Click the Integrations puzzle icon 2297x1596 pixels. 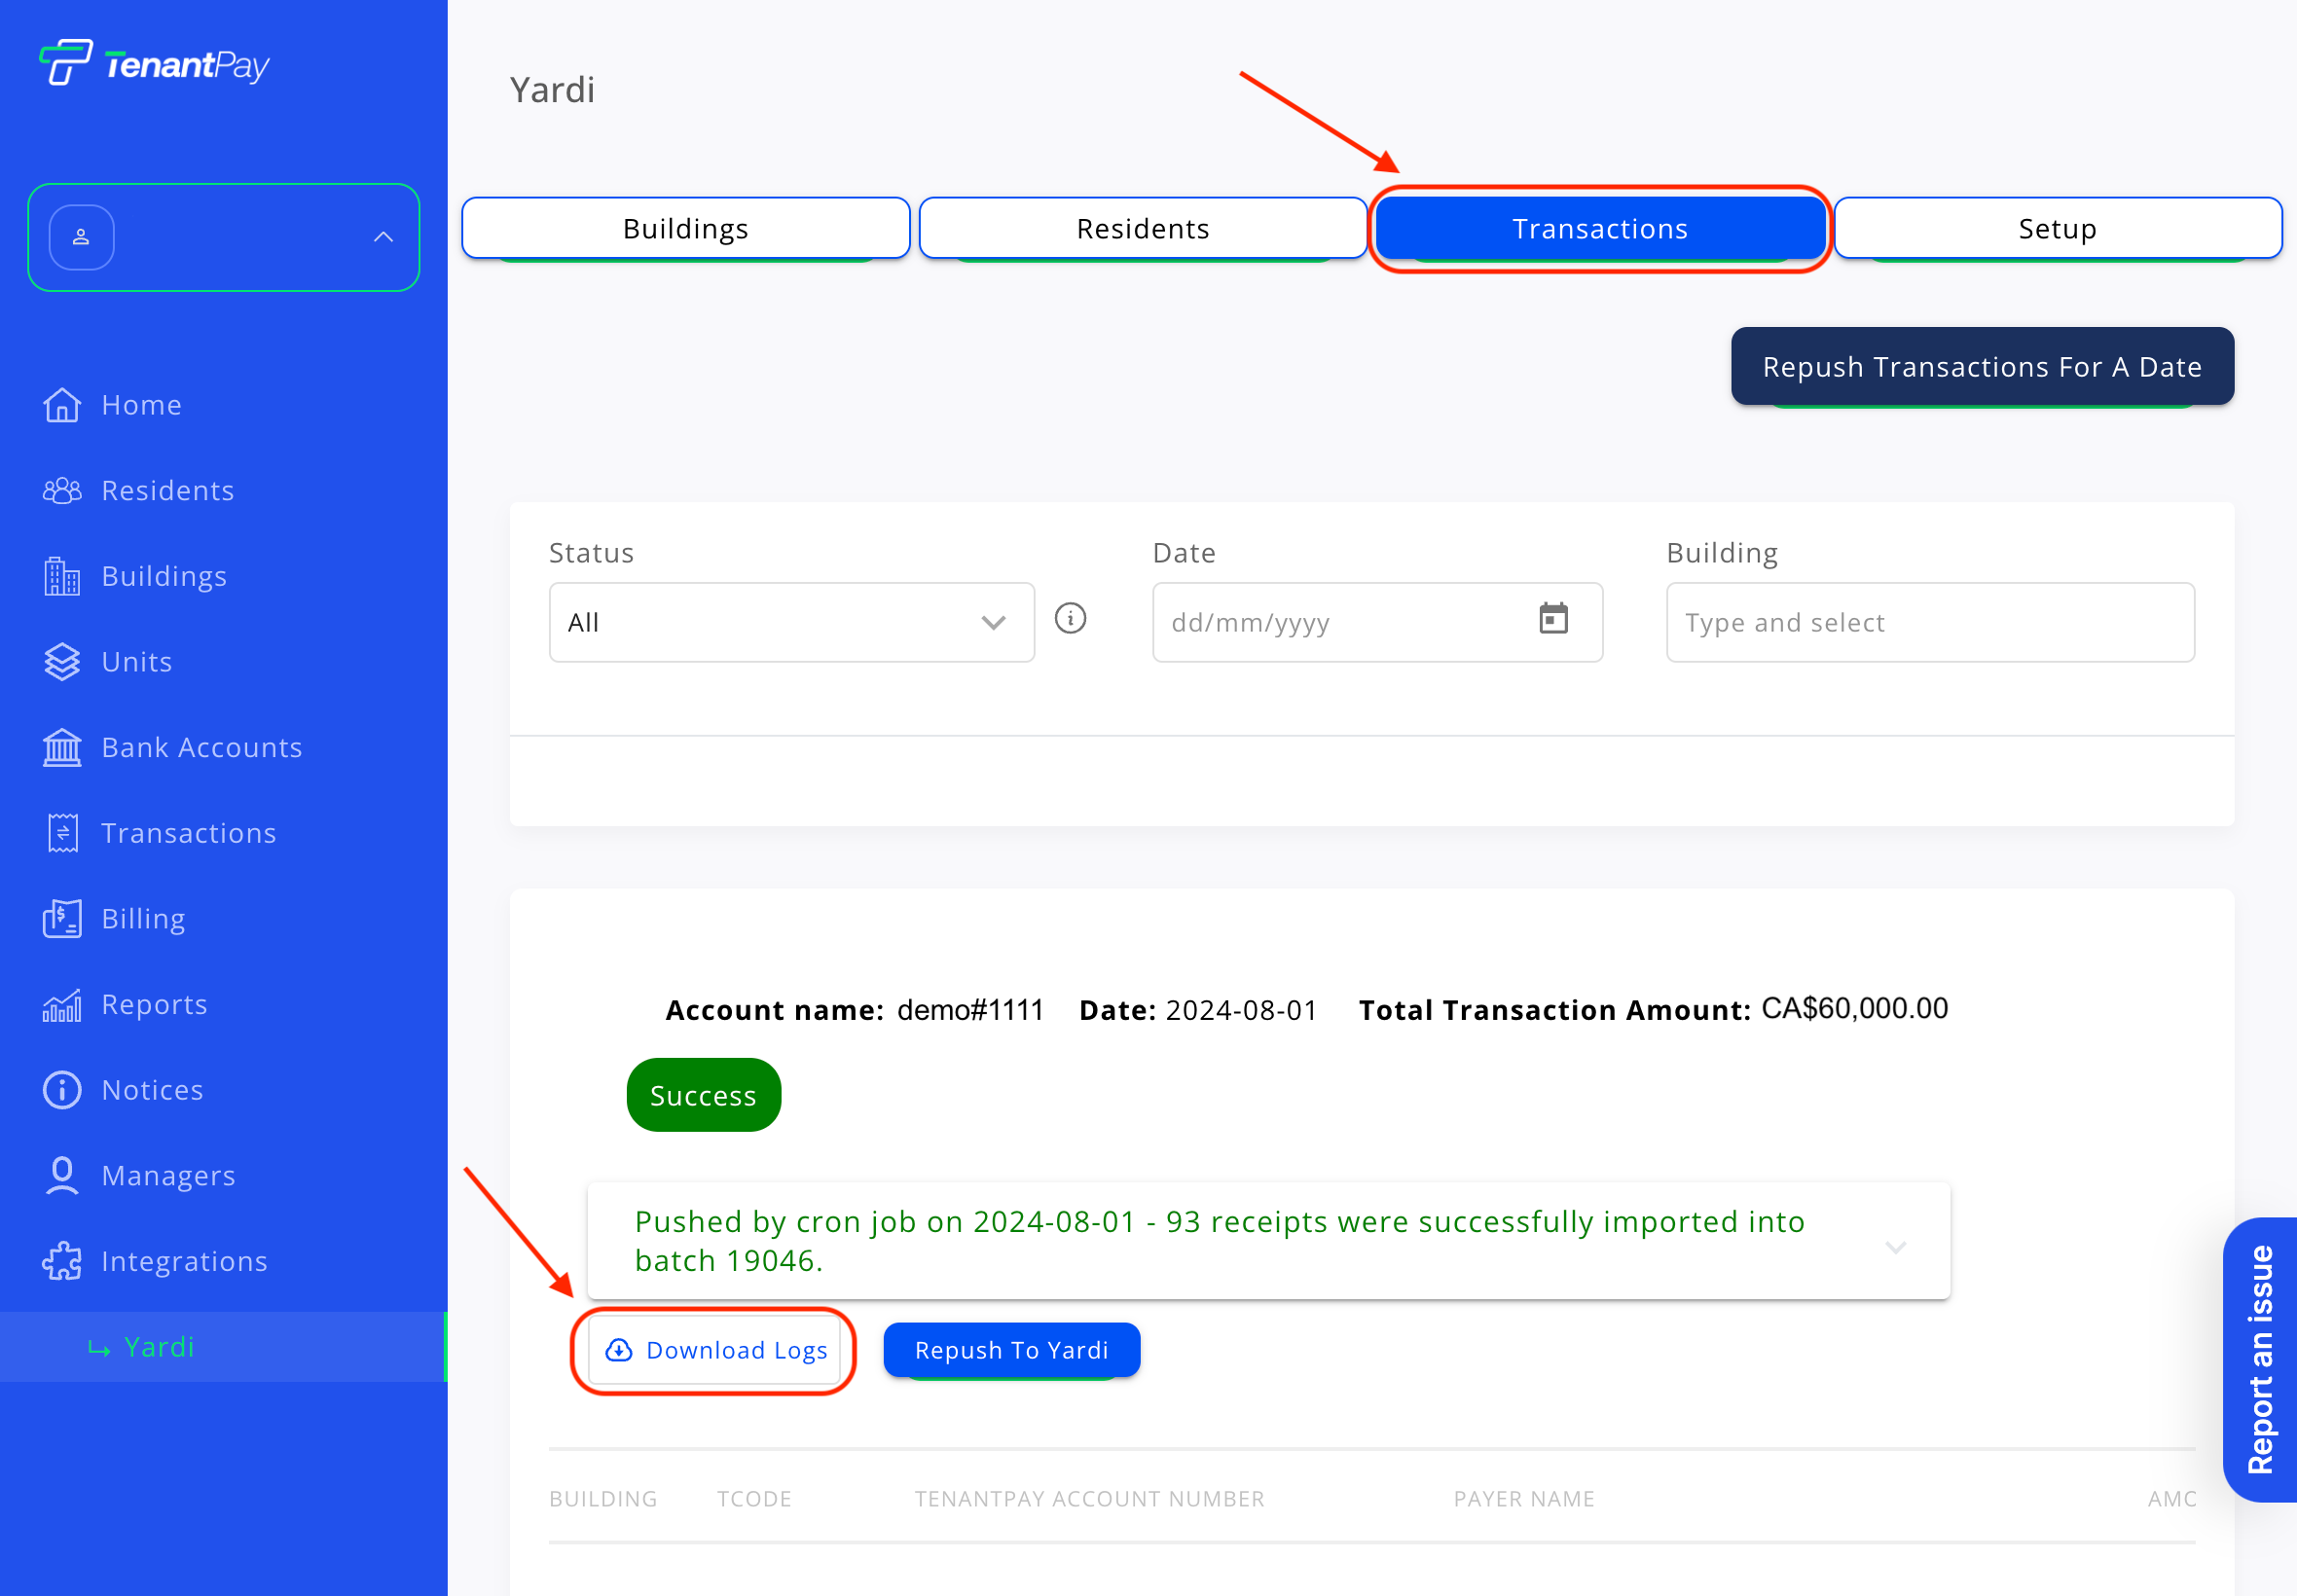[x=62, y=1261]
